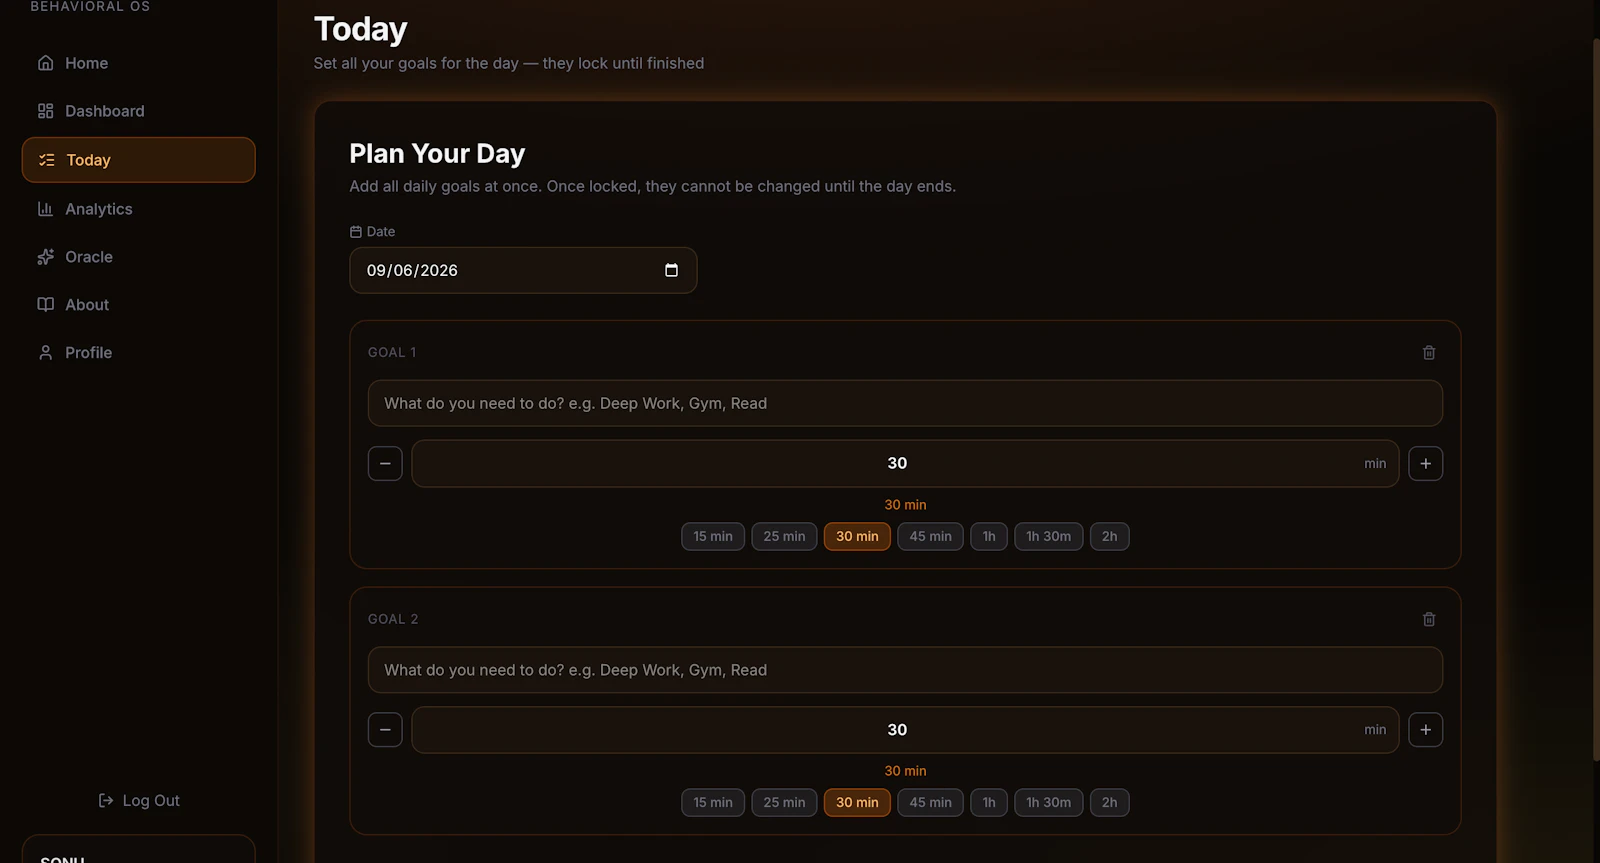Select 2h preset for Goal 1
The image size is (1600, 863).
pyautogui.click(x=1110, y=536)
